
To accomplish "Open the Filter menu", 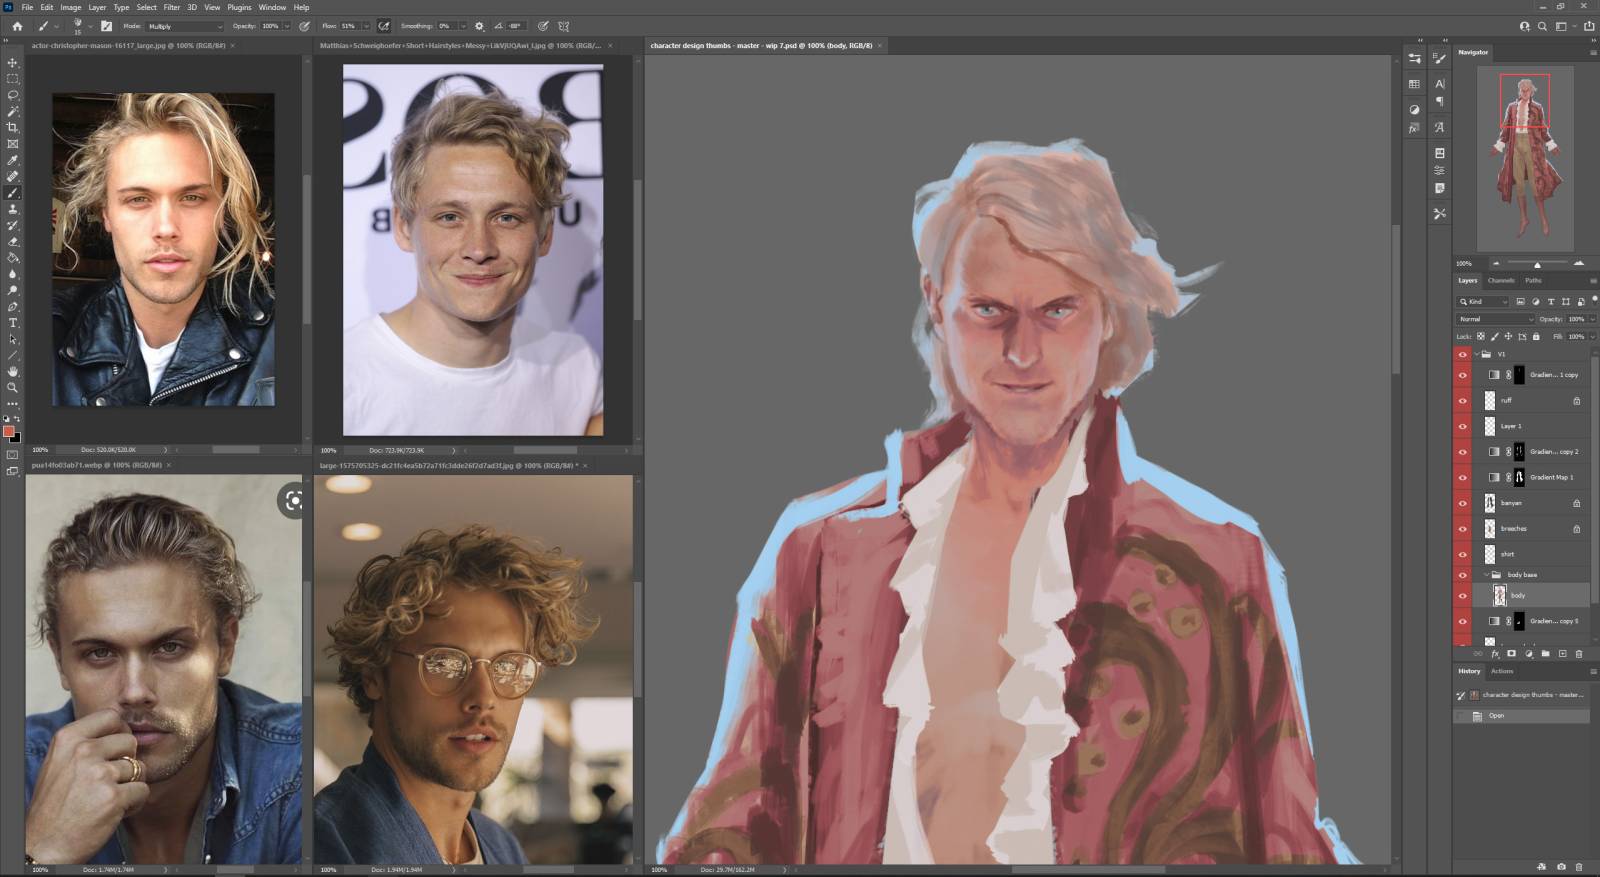I will point(172,7).
